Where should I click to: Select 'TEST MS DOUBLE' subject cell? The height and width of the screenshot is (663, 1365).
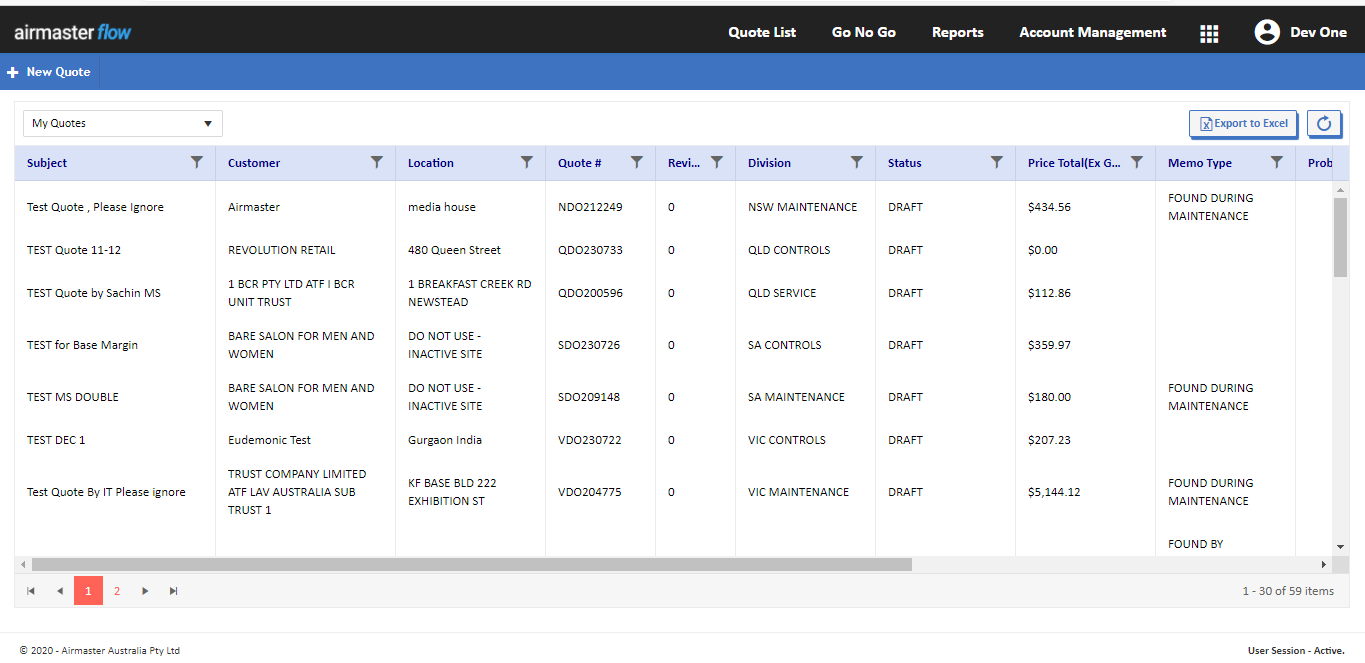(x=115, y=397)
